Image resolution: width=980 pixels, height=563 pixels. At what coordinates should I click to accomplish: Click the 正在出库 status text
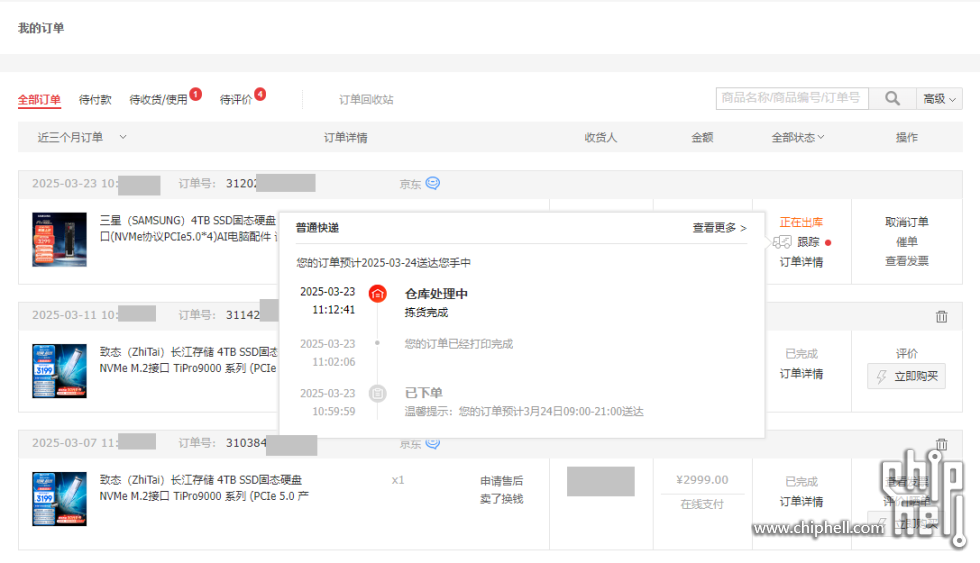[x=801, y=222]
